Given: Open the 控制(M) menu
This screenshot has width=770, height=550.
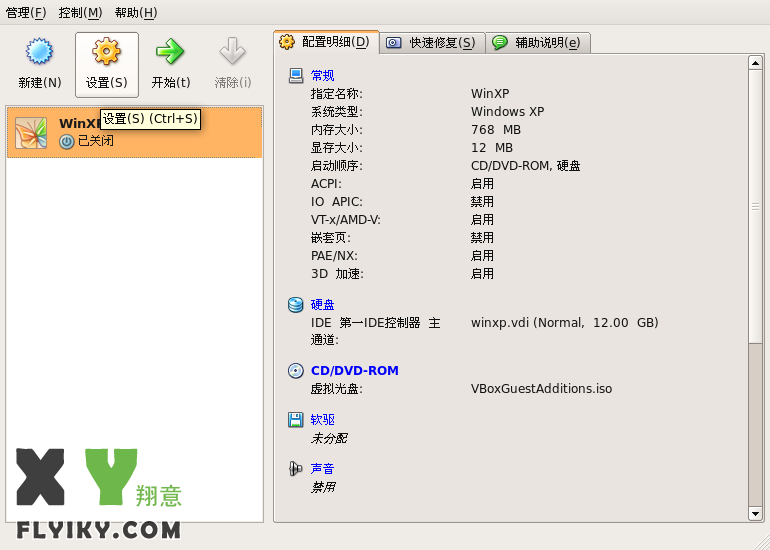Looking at the screenshot, I should pos(80,12).
